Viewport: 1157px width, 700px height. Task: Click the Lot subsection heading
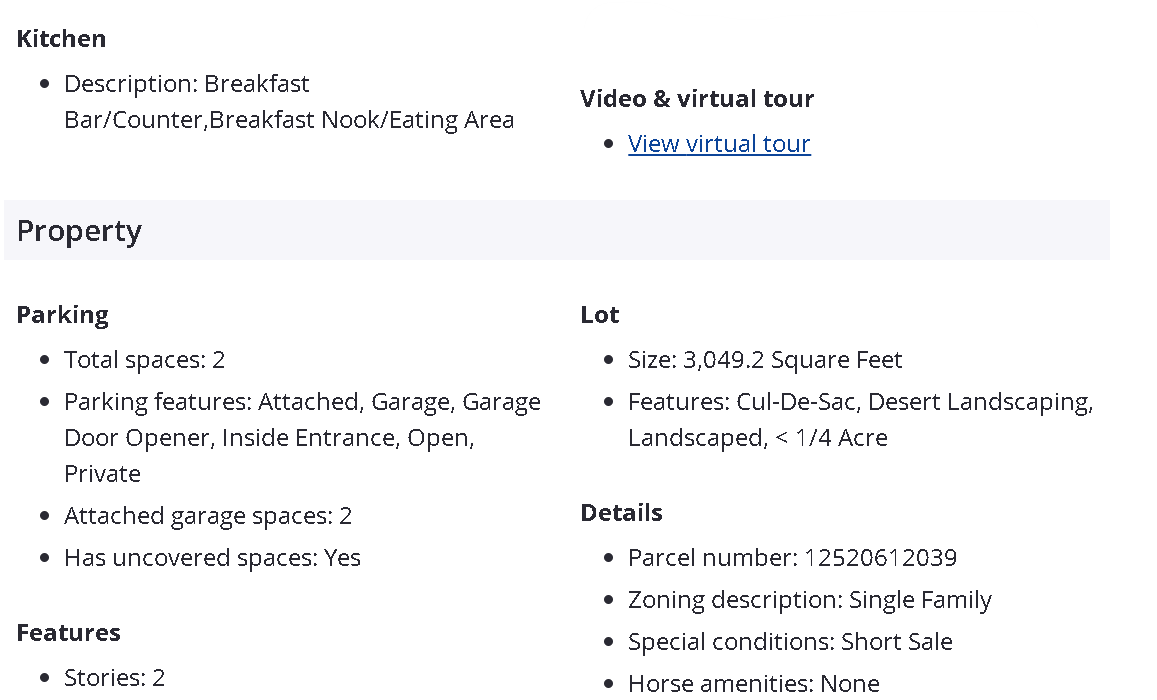600,315
